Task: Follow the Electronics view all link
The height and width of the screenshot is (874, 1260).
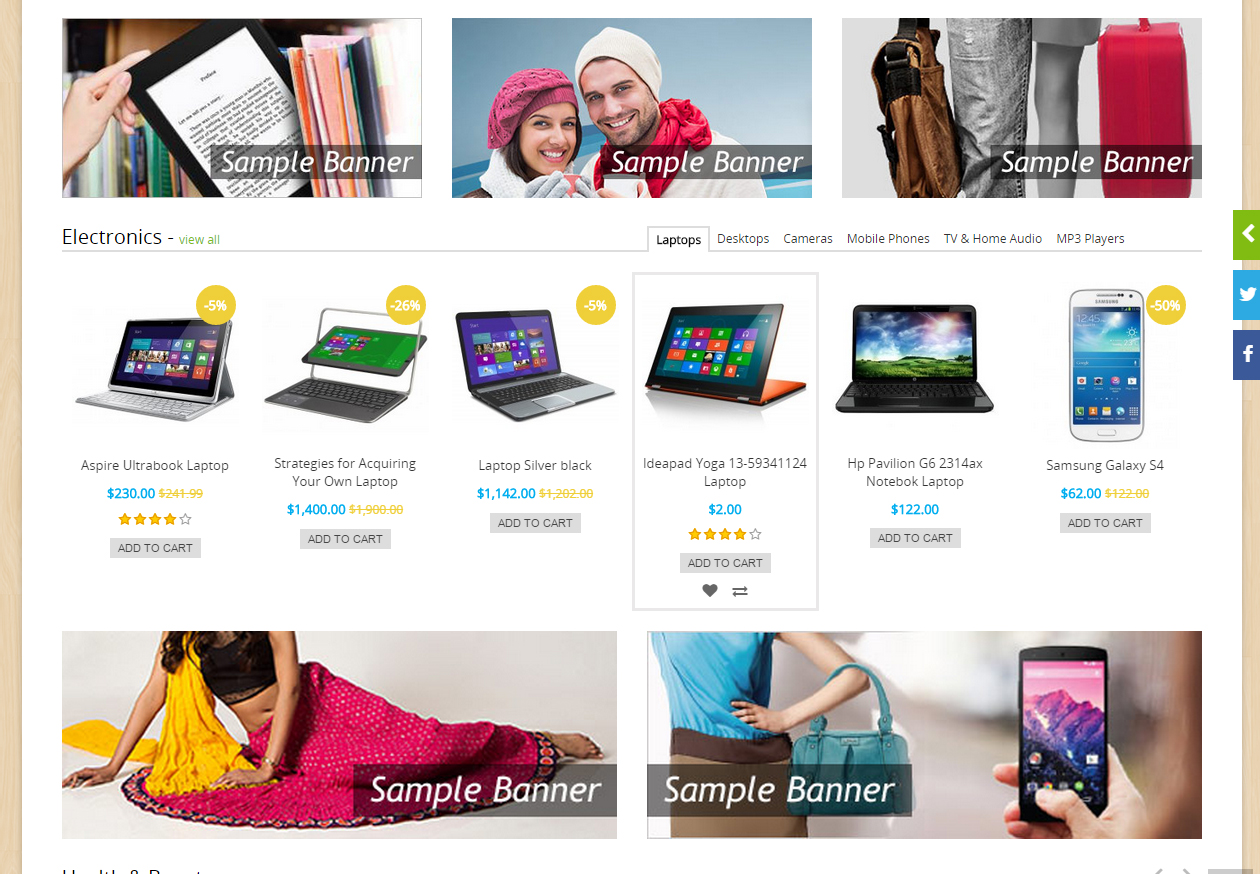Action: click(x=199, y=240)
